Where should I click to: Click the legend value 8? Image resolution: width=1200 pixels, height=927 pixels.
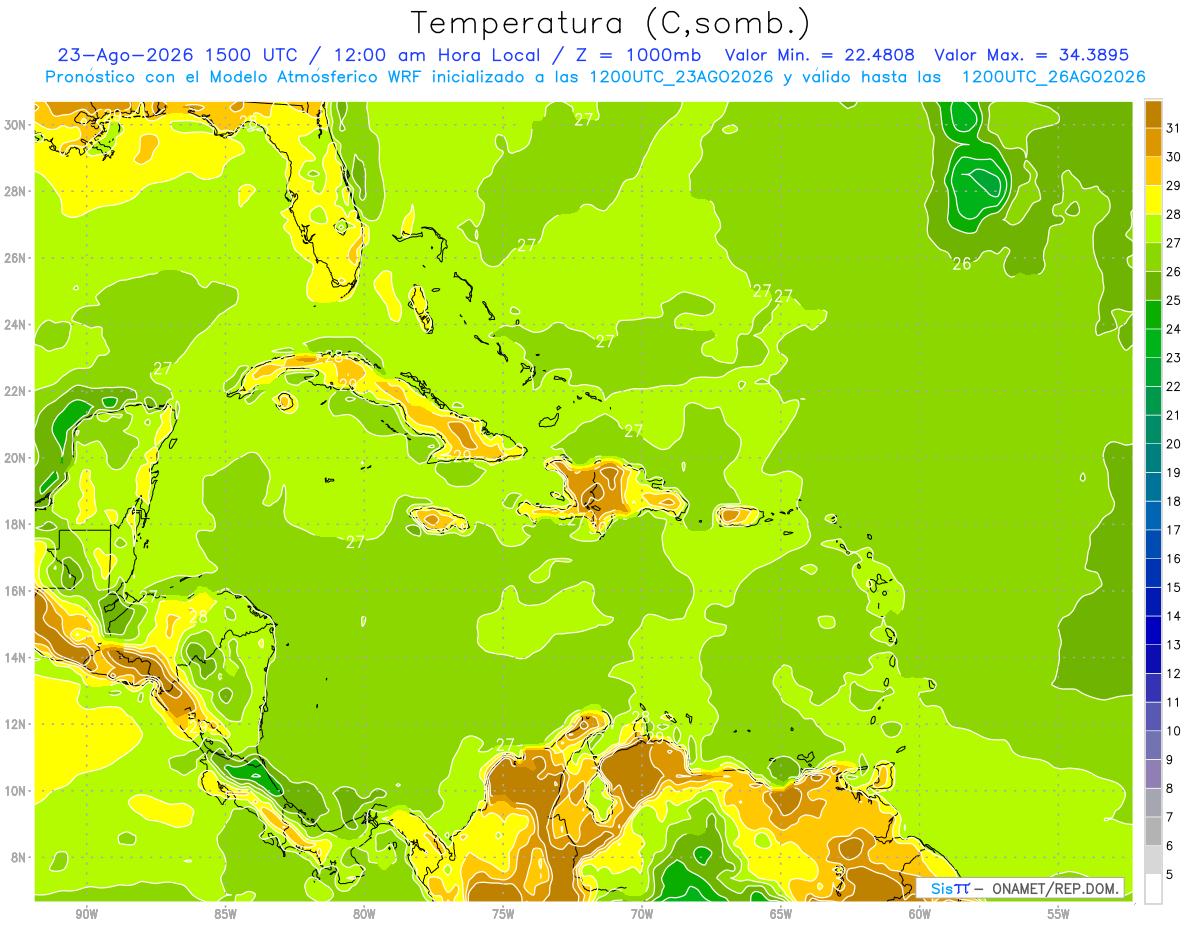pyautogui.click(x=1170, y=789)
